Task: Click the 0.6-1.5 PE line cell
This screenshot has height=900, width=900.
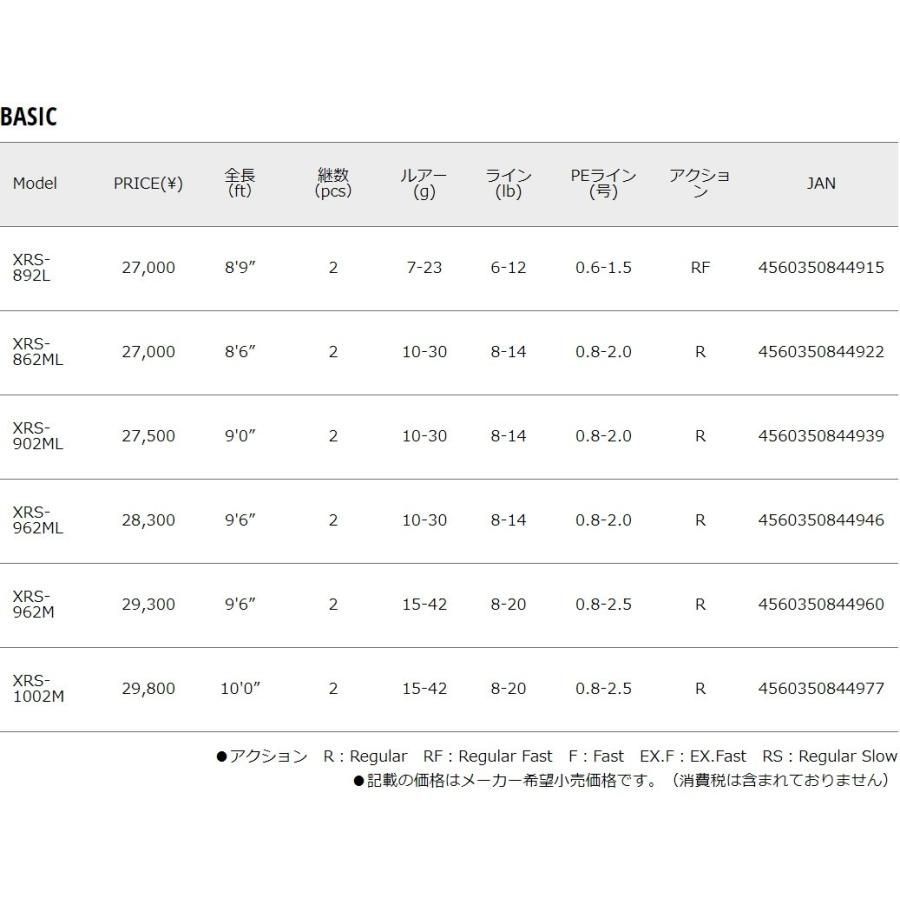Action: pyautogui.click(x=603, y=268)
